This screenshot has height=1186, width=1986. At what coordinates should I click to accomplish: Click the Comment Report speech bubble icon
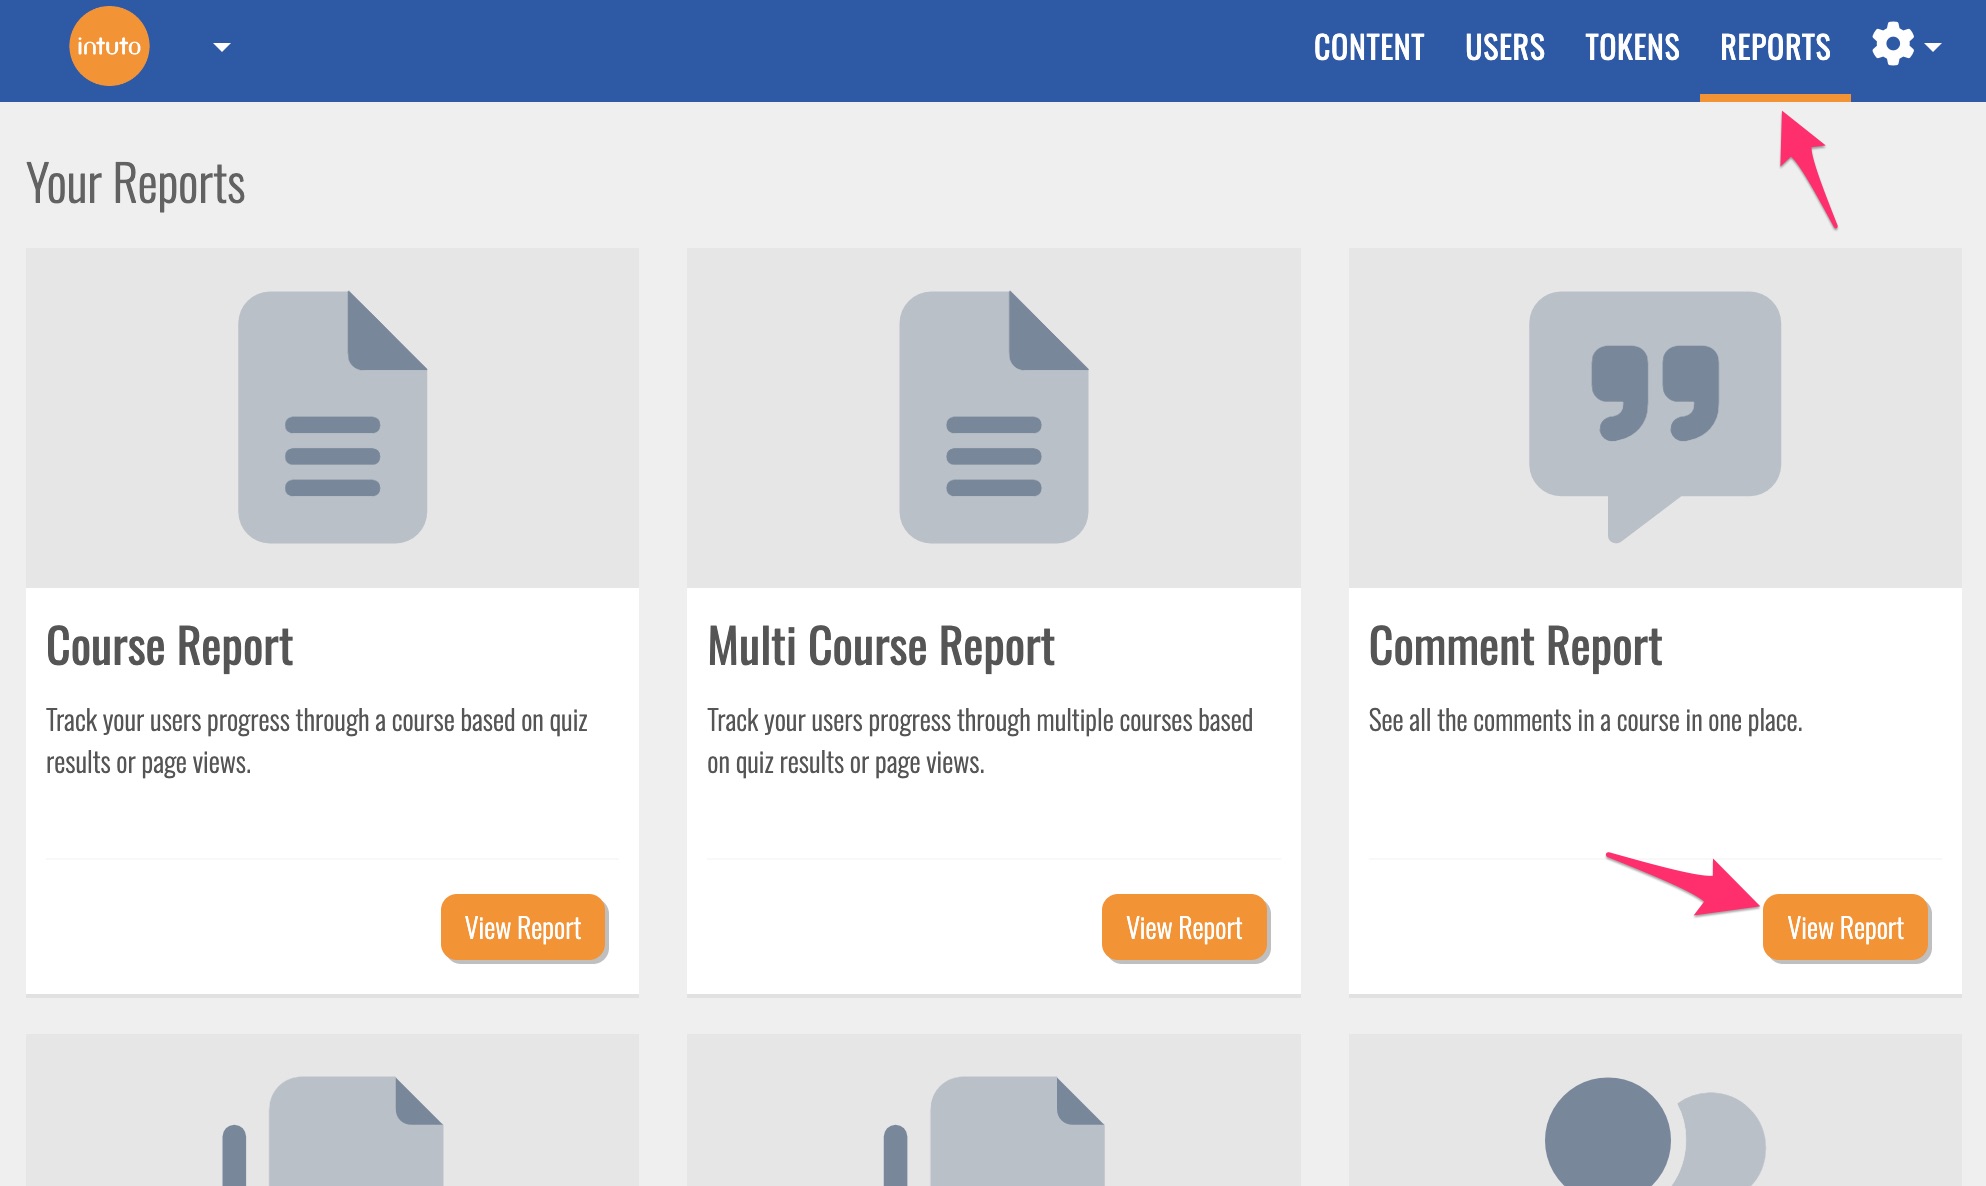tap(1654, 410)
